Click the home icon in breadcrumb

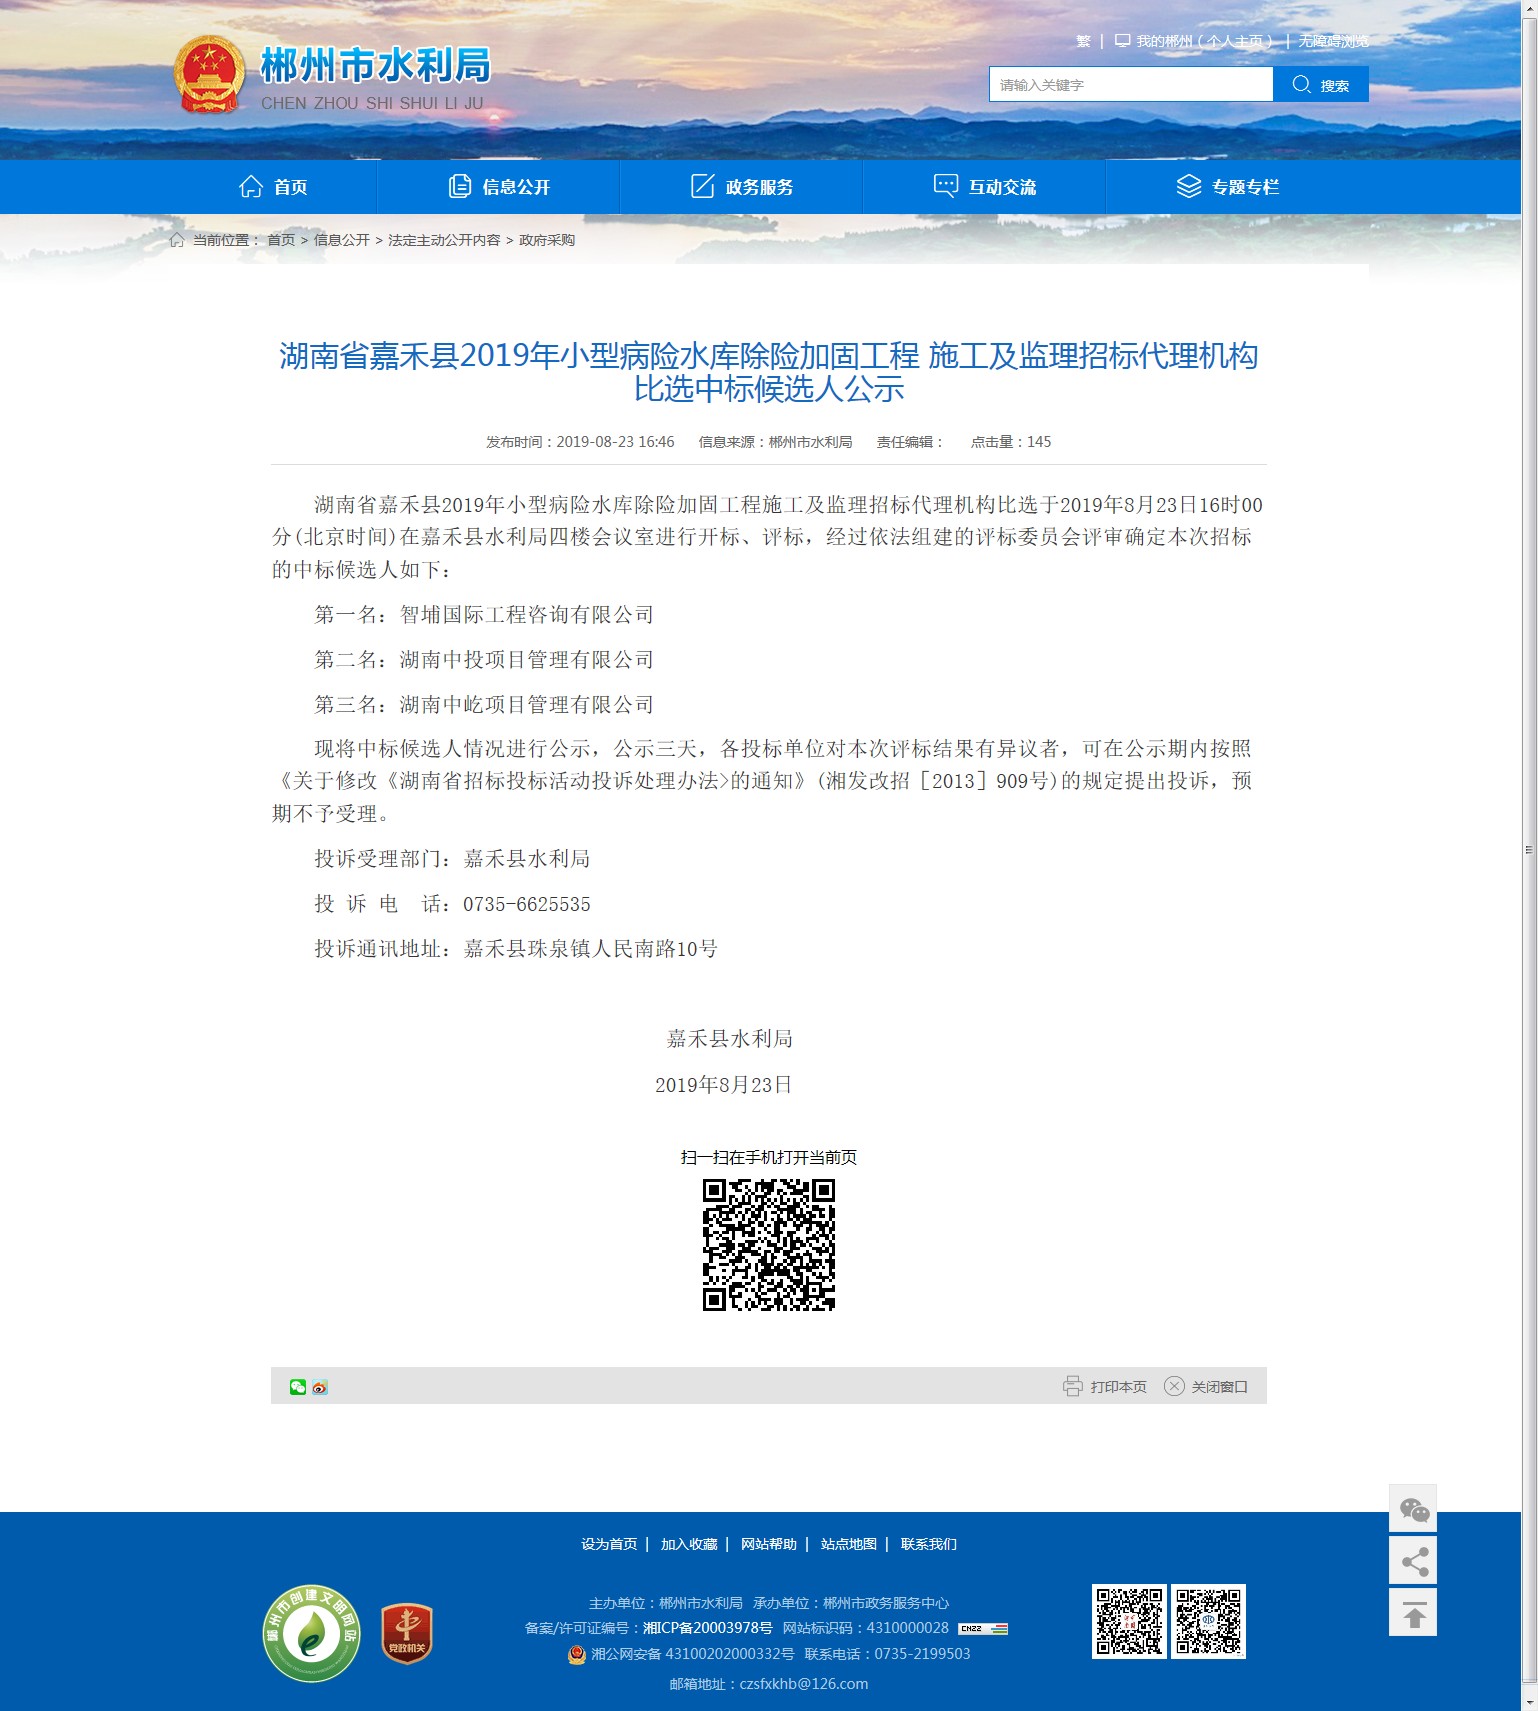point(177,240)
